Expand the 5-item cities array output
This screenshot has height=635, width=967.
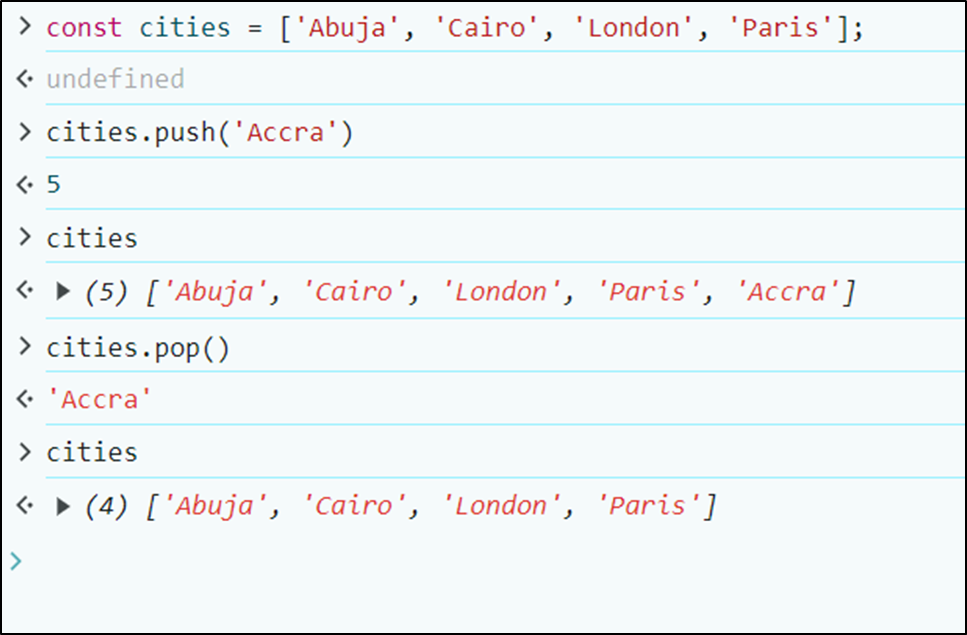[x=63, y=292]
